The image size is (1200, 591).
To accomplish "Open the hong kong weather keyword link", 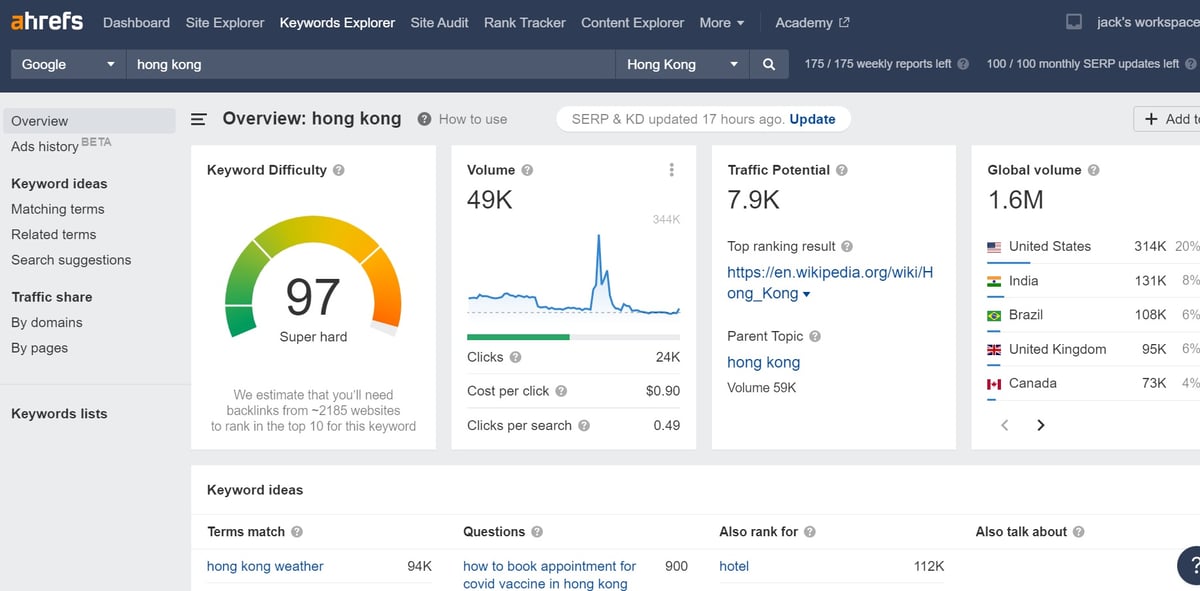I will point(265,566).
